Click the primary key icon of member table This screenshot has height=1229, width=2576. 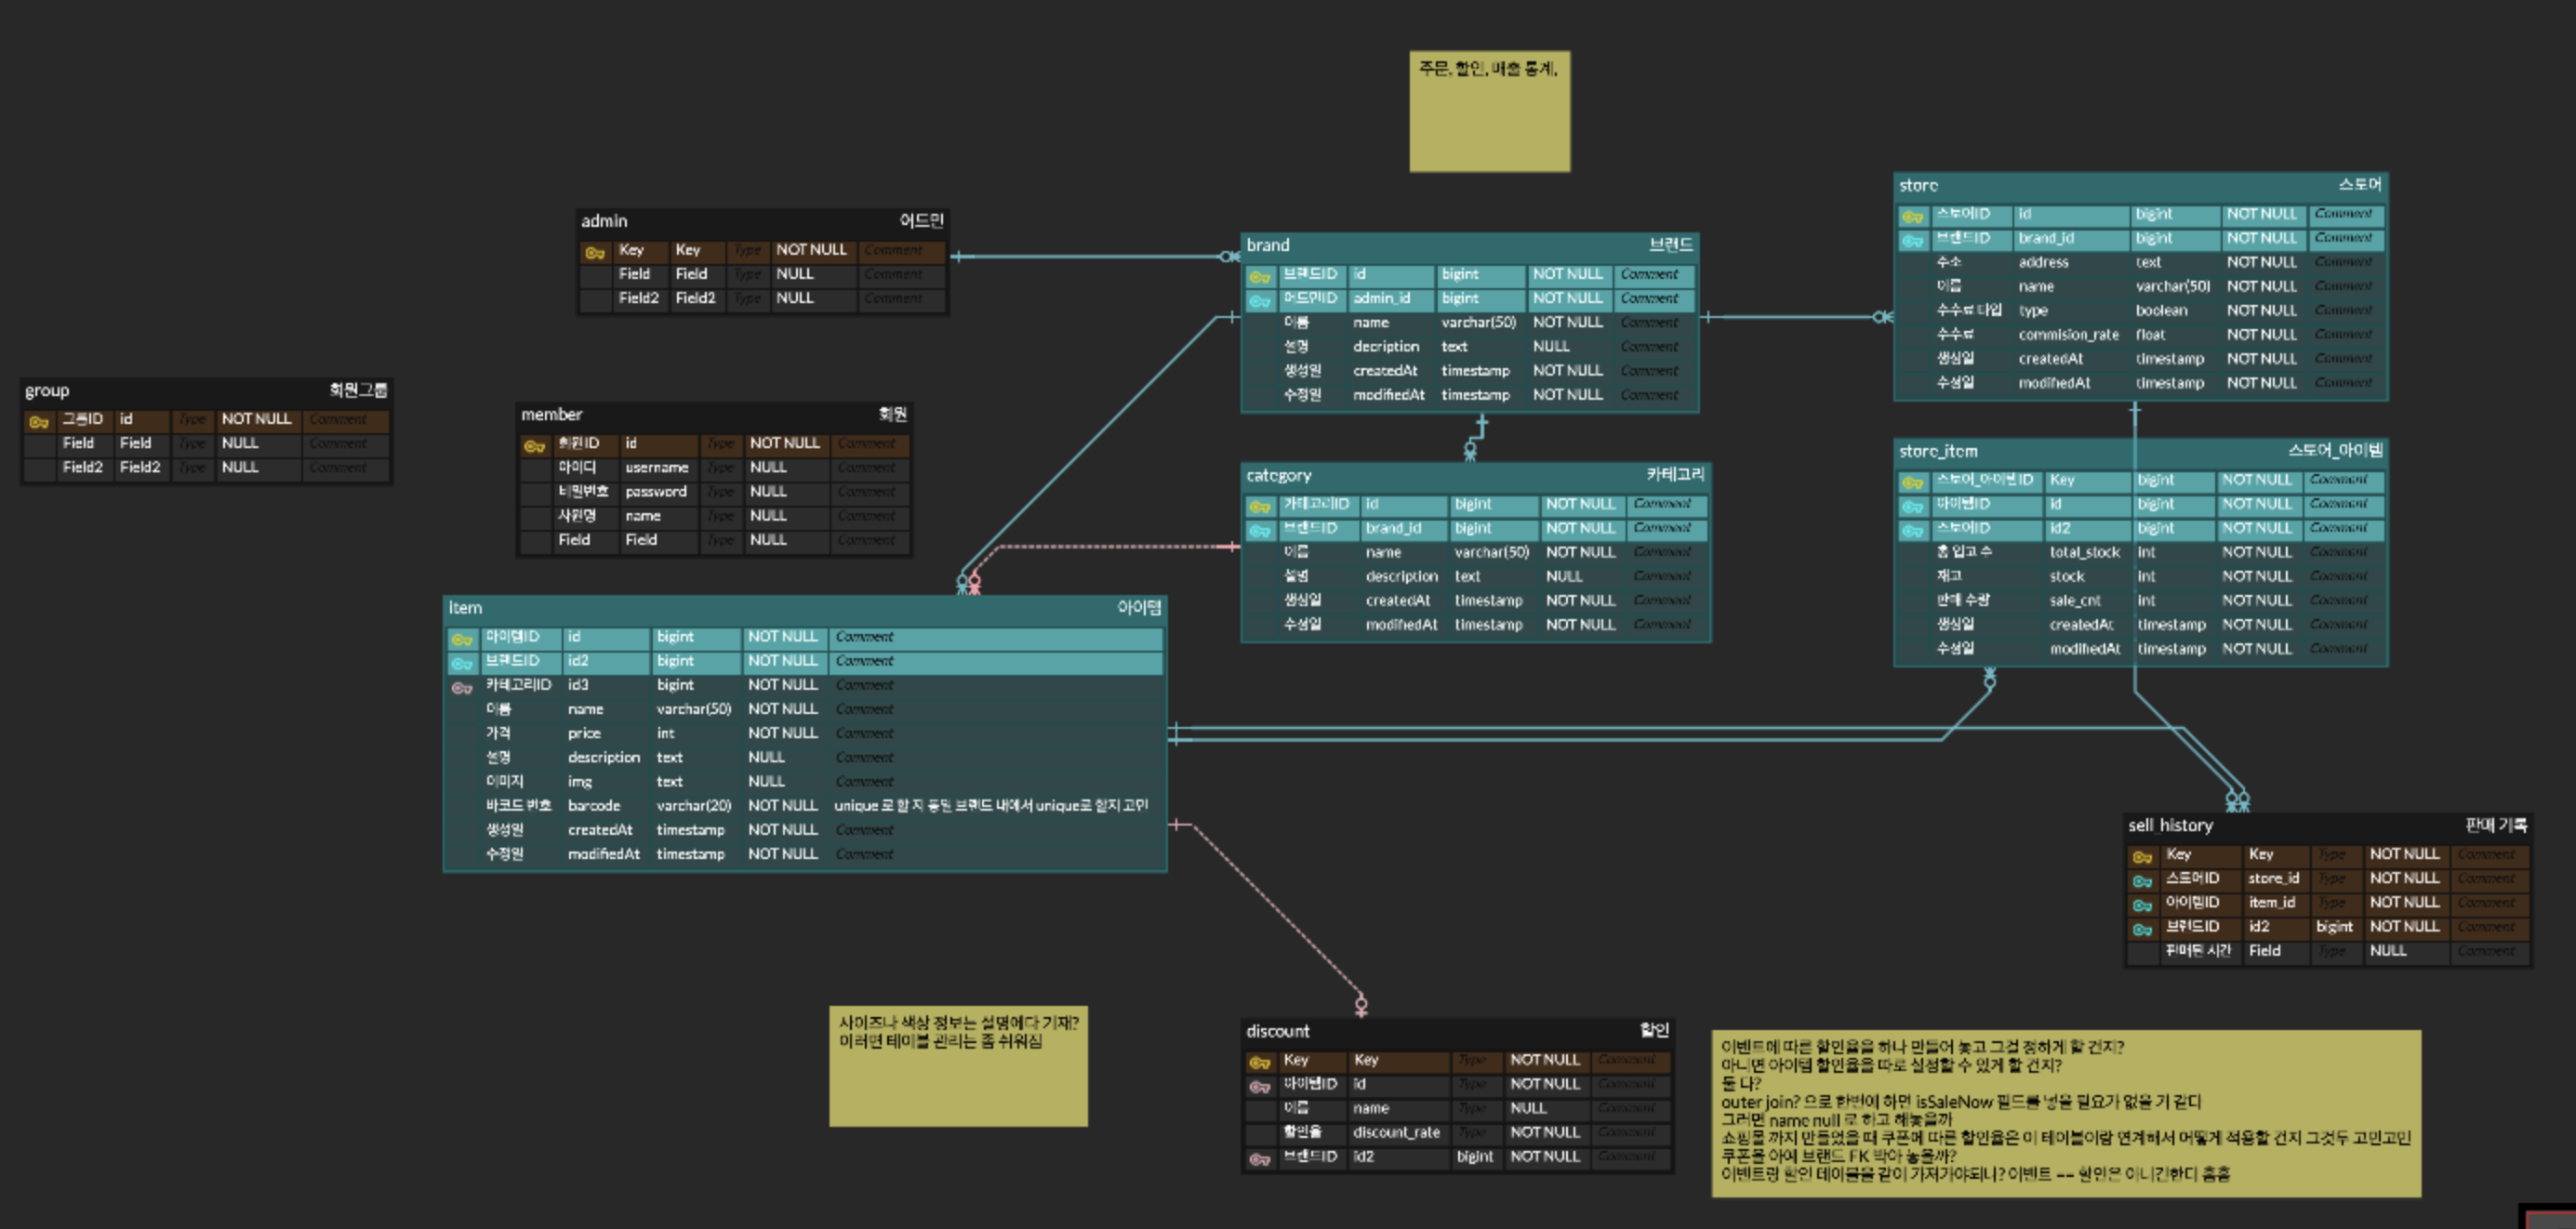(x=534, y=446)
